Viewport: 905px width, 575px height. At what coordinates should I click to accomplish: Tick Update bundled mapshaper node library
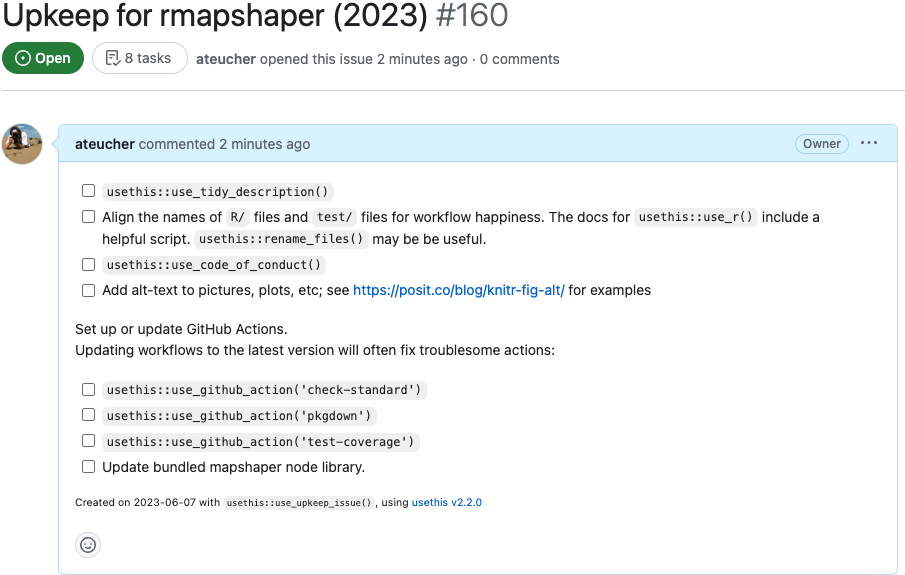[x=88, y=466]
